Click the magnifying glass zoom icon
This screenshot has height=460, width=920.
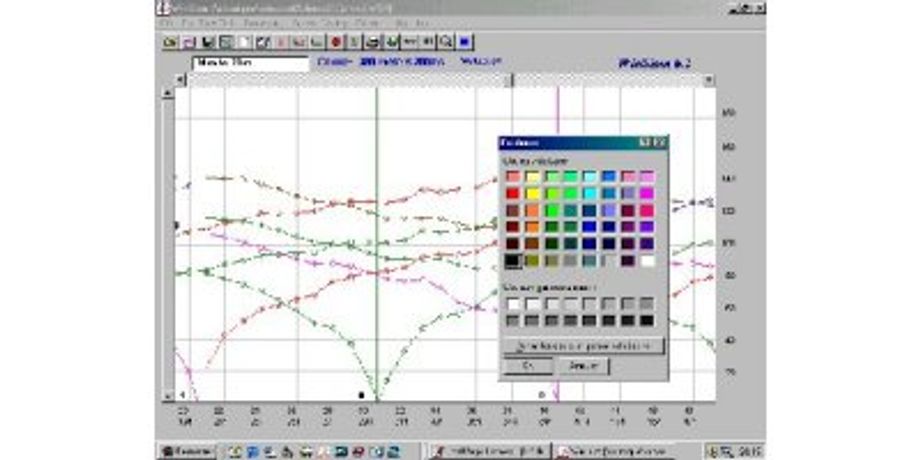(x=446, y=42)
